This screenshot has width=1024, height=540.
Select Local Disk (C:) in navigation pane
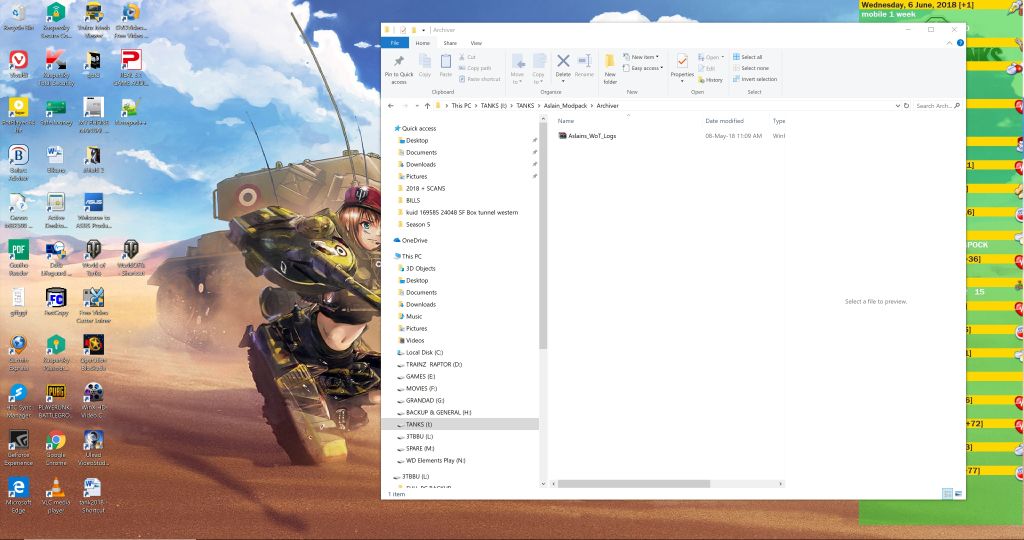pos(424,353)
